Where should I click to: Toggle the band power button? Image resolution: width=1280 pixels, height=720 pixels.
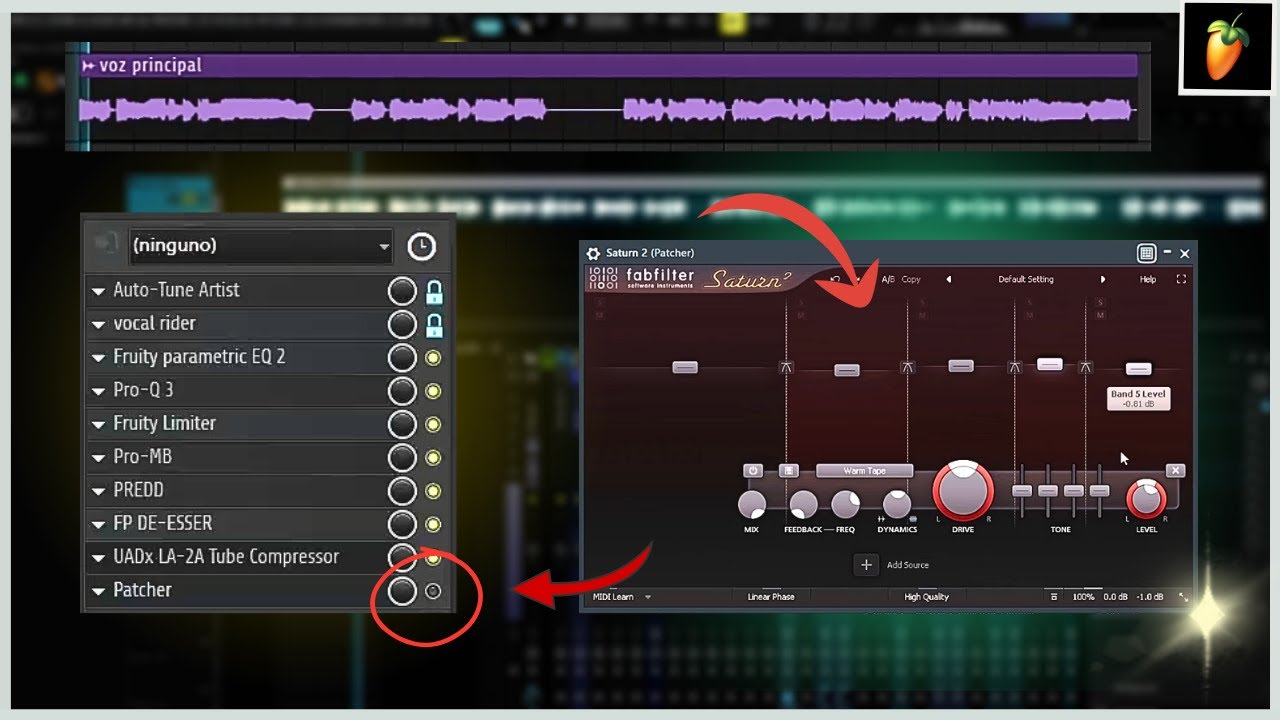(x=753, y=470)
